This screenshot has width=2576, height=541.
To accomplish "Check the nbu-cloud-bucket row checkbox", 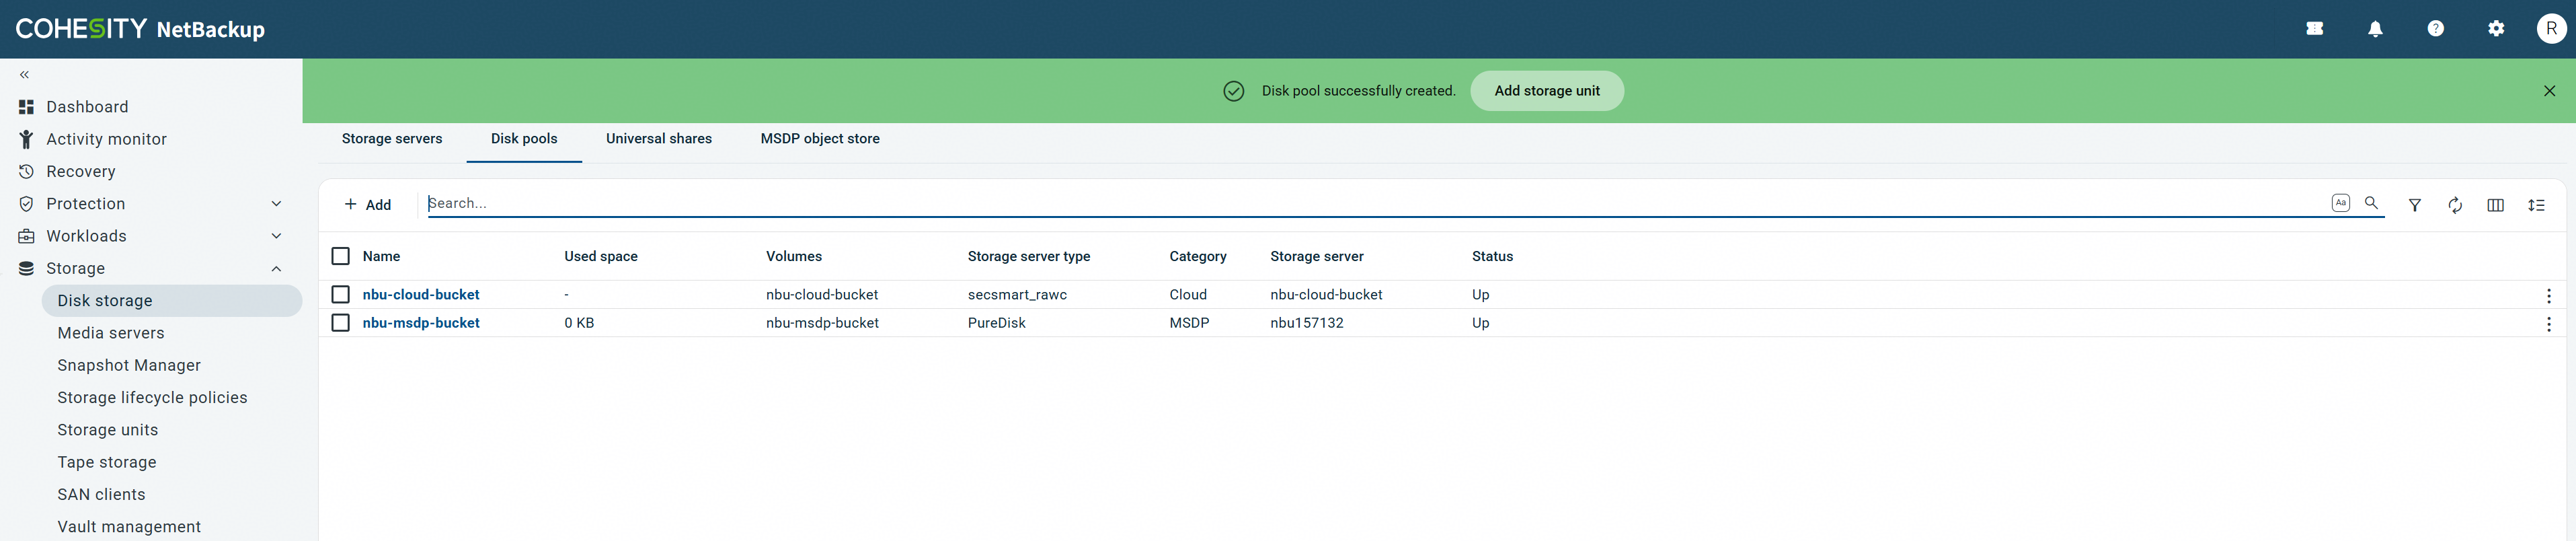I will 340,294.
